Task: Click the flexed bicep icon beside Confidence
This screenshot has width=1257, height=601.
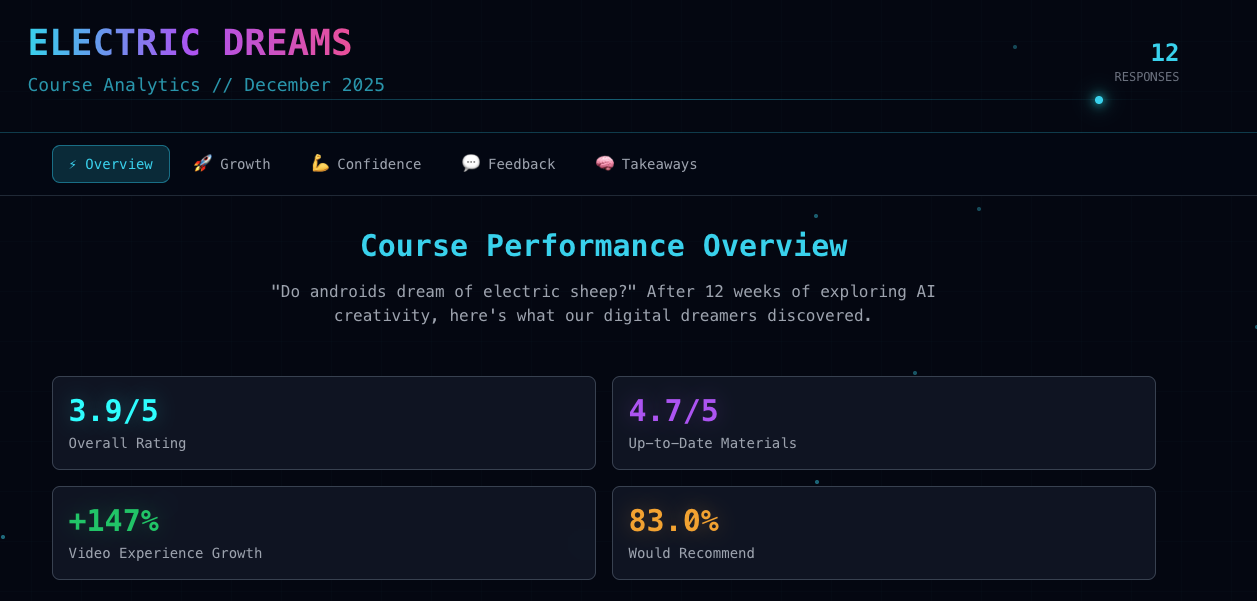Action: click(x=319, y=163)
